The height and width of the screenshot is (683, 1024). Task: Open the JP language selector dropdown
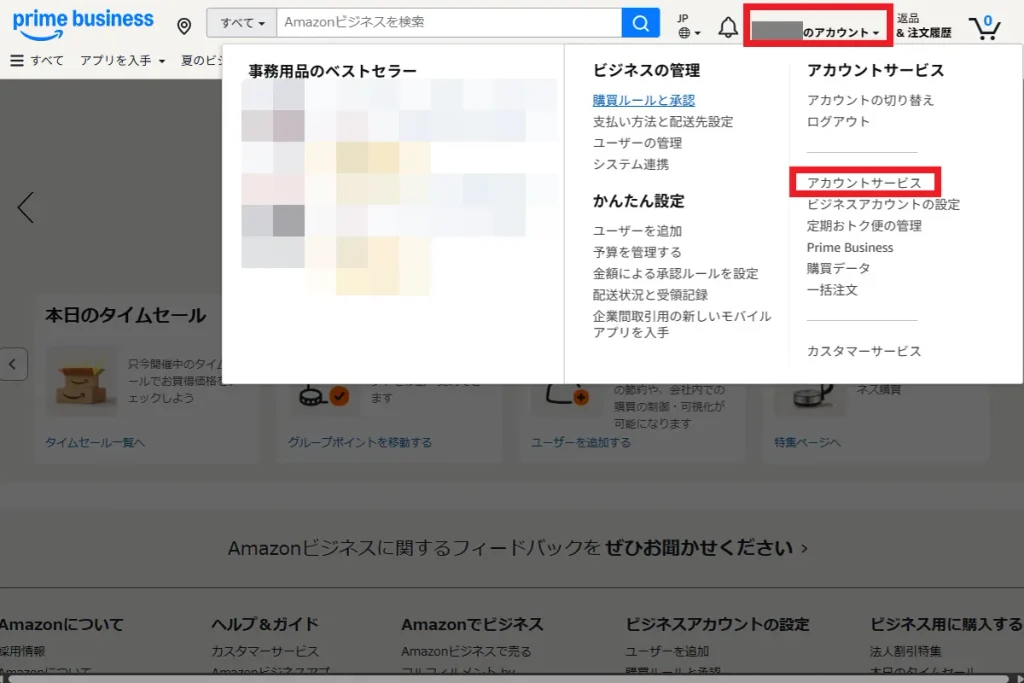click(689, 26)
